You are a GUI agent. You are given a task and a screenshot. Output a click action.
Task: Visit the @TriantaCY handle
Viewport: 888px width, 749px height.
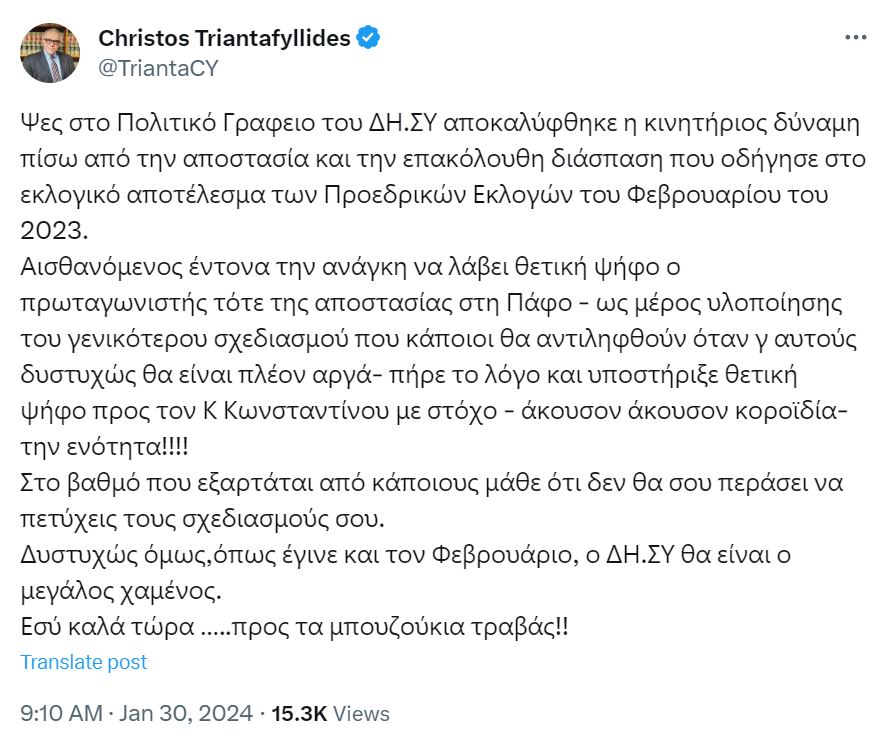158,68
